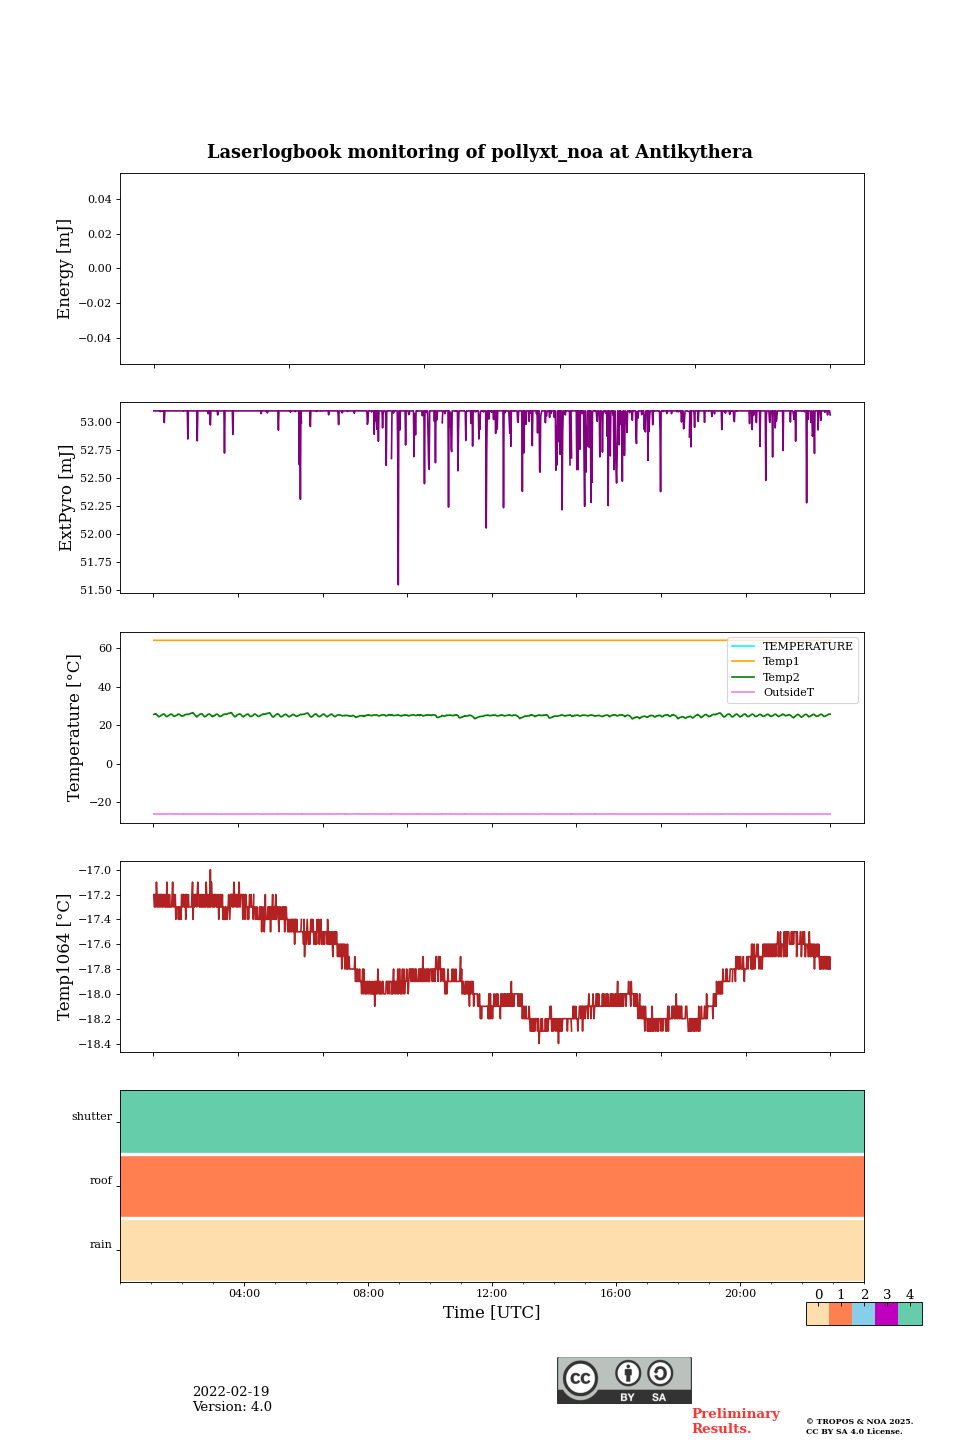Image resolution: width=960 pixels, height=1440 pixels.
Task: Click the 'rain' row label
Action: coord(101,1244)
